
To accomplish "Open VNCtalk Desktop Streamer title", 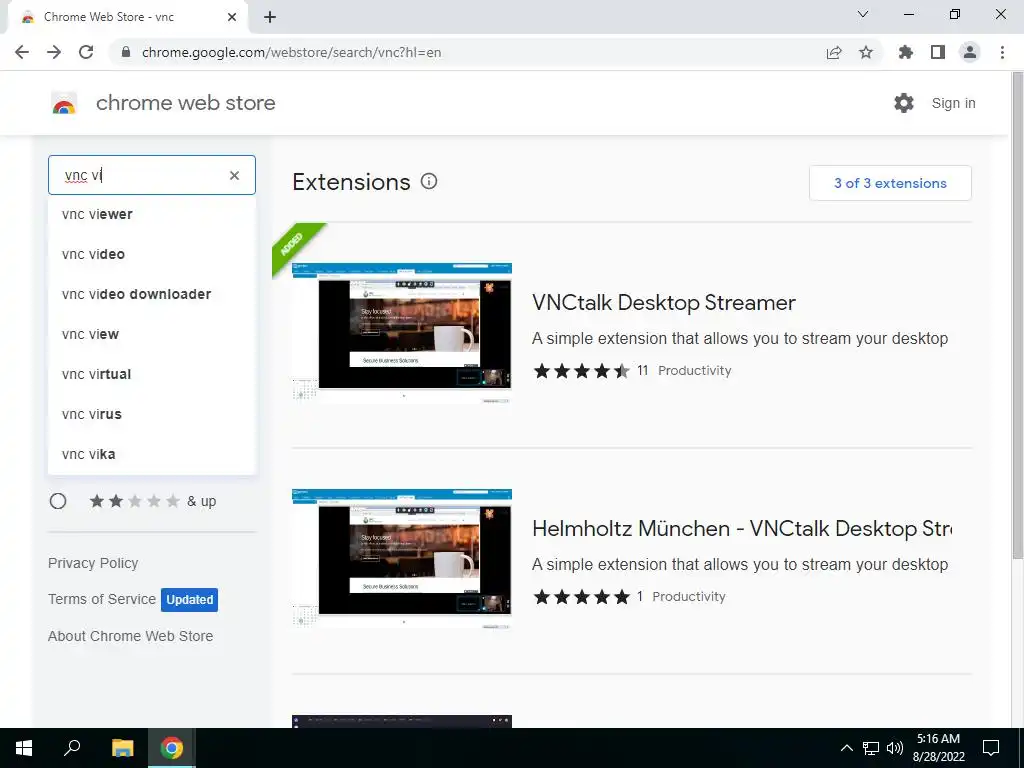I will [x=664, y=302].
